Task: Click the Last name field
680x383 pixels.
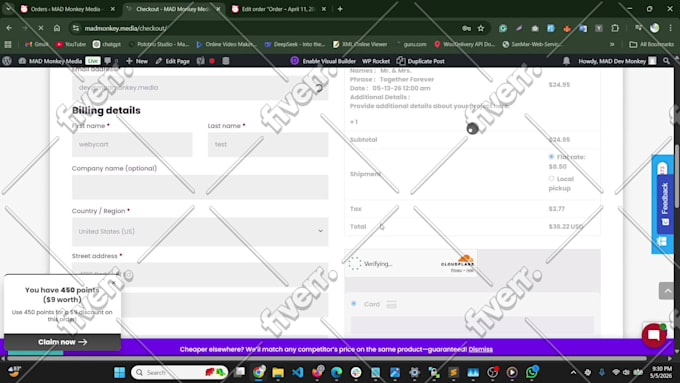Action: 268,144
